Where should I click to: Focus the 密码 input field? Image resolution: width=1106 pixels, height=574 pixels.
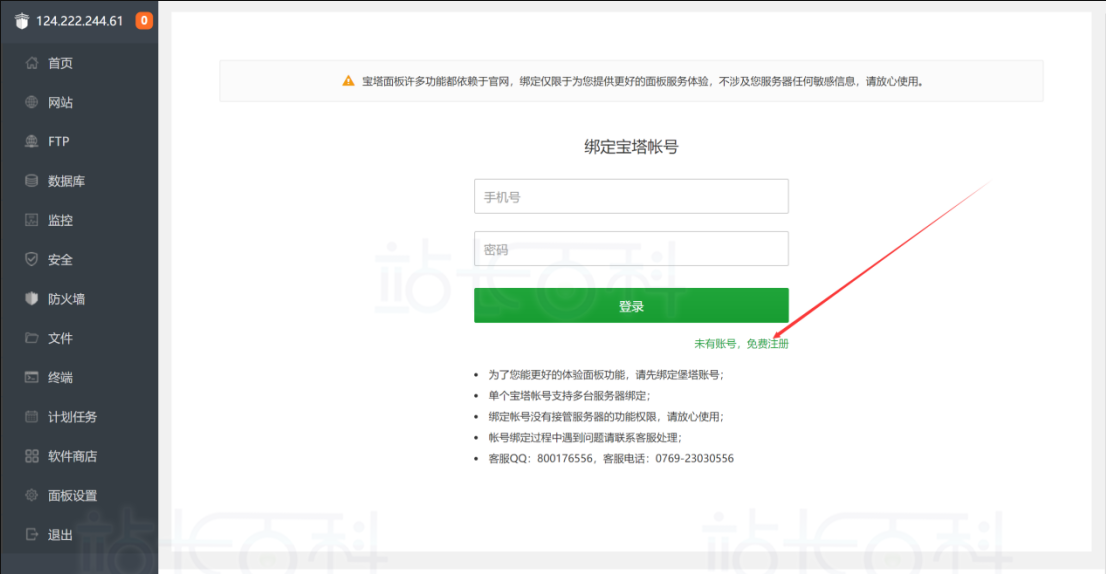[x=631, y=249]
